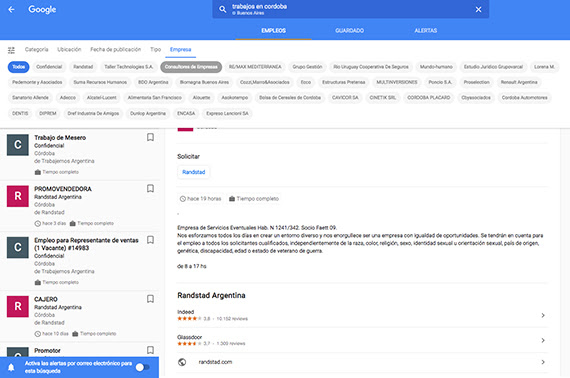Open CAJERO R logo thumbnail

[x=17, y=306]
